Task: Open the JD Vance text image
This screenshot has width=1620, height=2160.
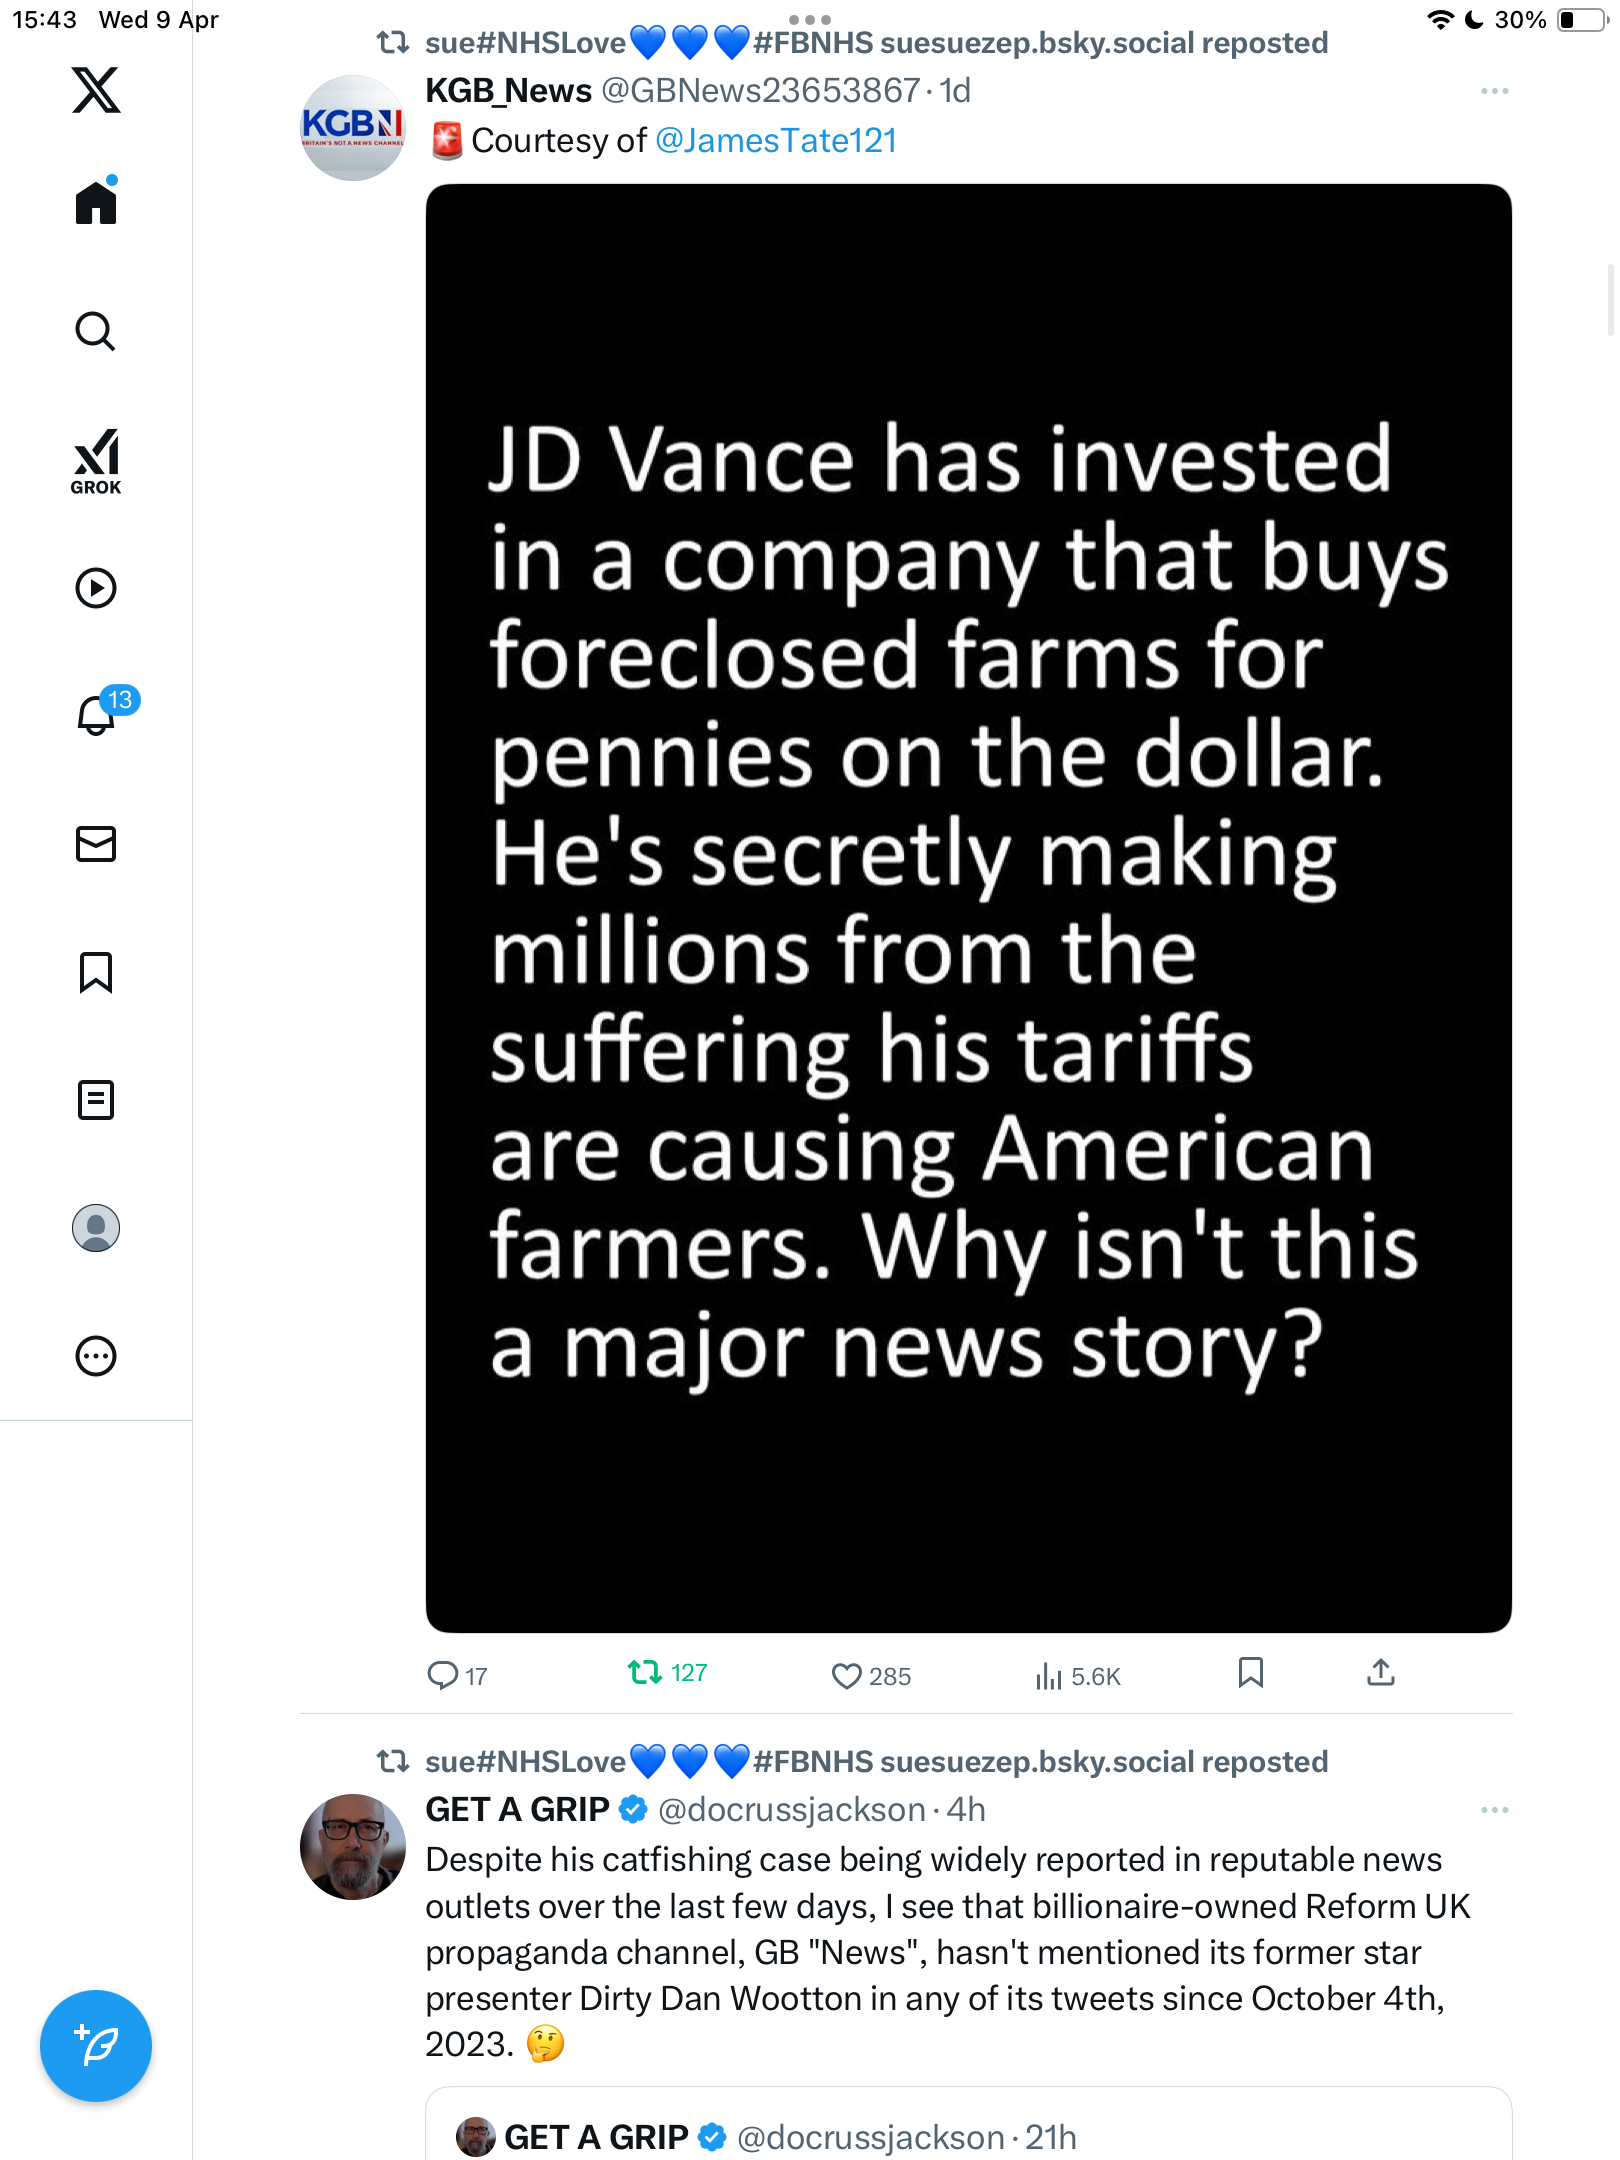Action: pyautogui.click(x=968, y=908)
